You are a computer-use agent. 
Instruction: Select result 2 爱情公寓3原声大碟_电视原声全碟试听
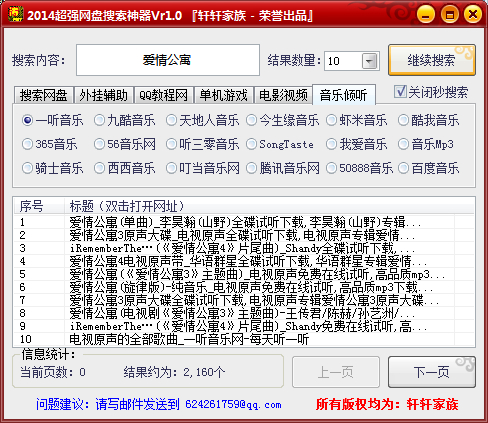coord(244,235)
